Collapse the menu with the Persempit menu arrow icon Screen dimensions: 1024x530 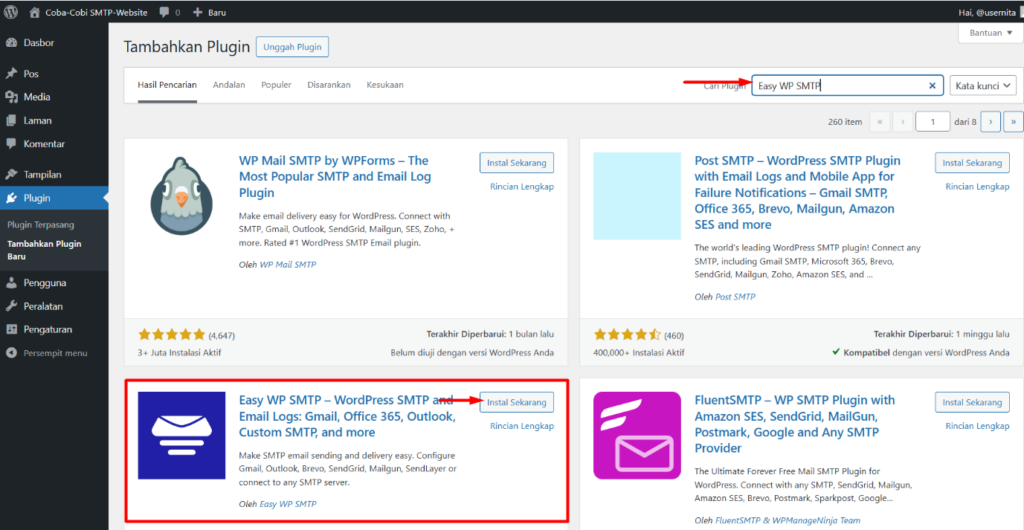pyautogui.click(x=11, y=353)
